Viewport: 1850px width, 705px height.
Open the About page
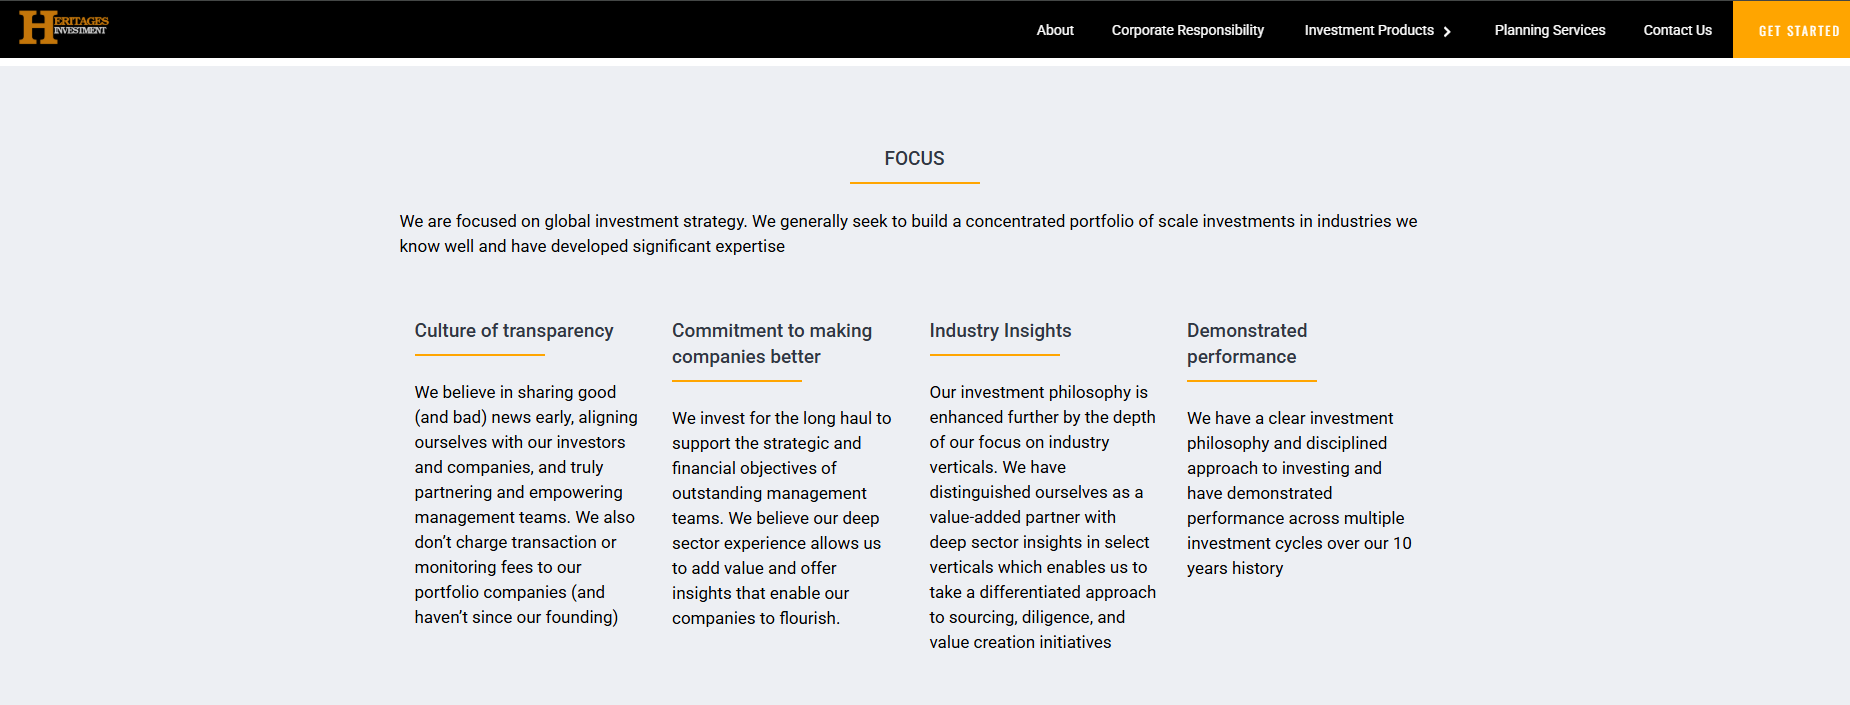coord(1055,30)
